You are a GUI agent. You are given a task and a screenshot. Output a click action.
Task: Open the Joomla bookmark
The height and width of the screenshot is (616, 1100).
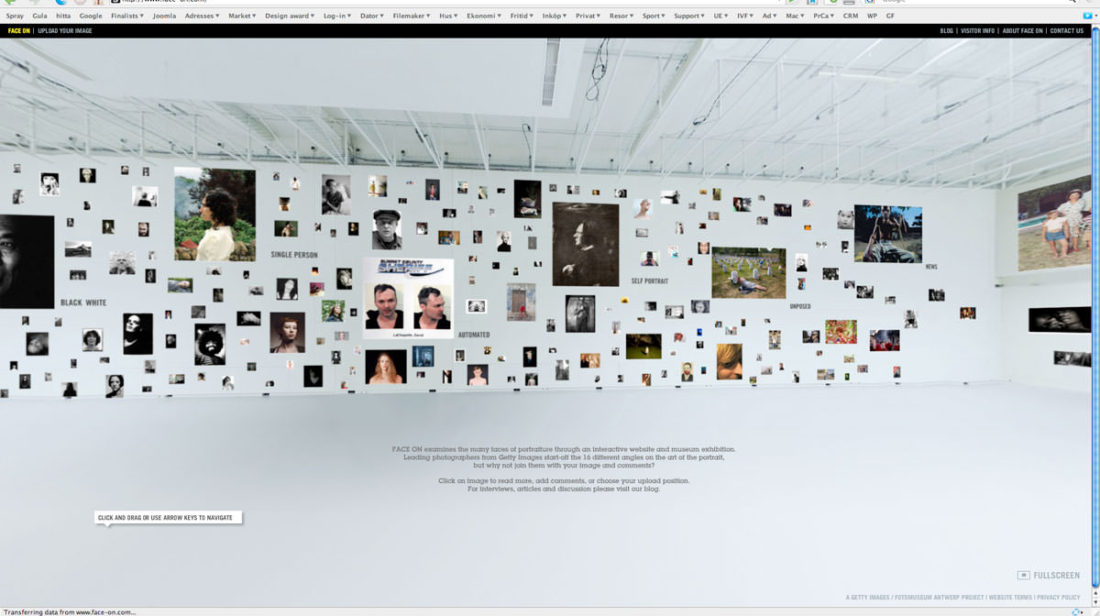coord(164,15)
